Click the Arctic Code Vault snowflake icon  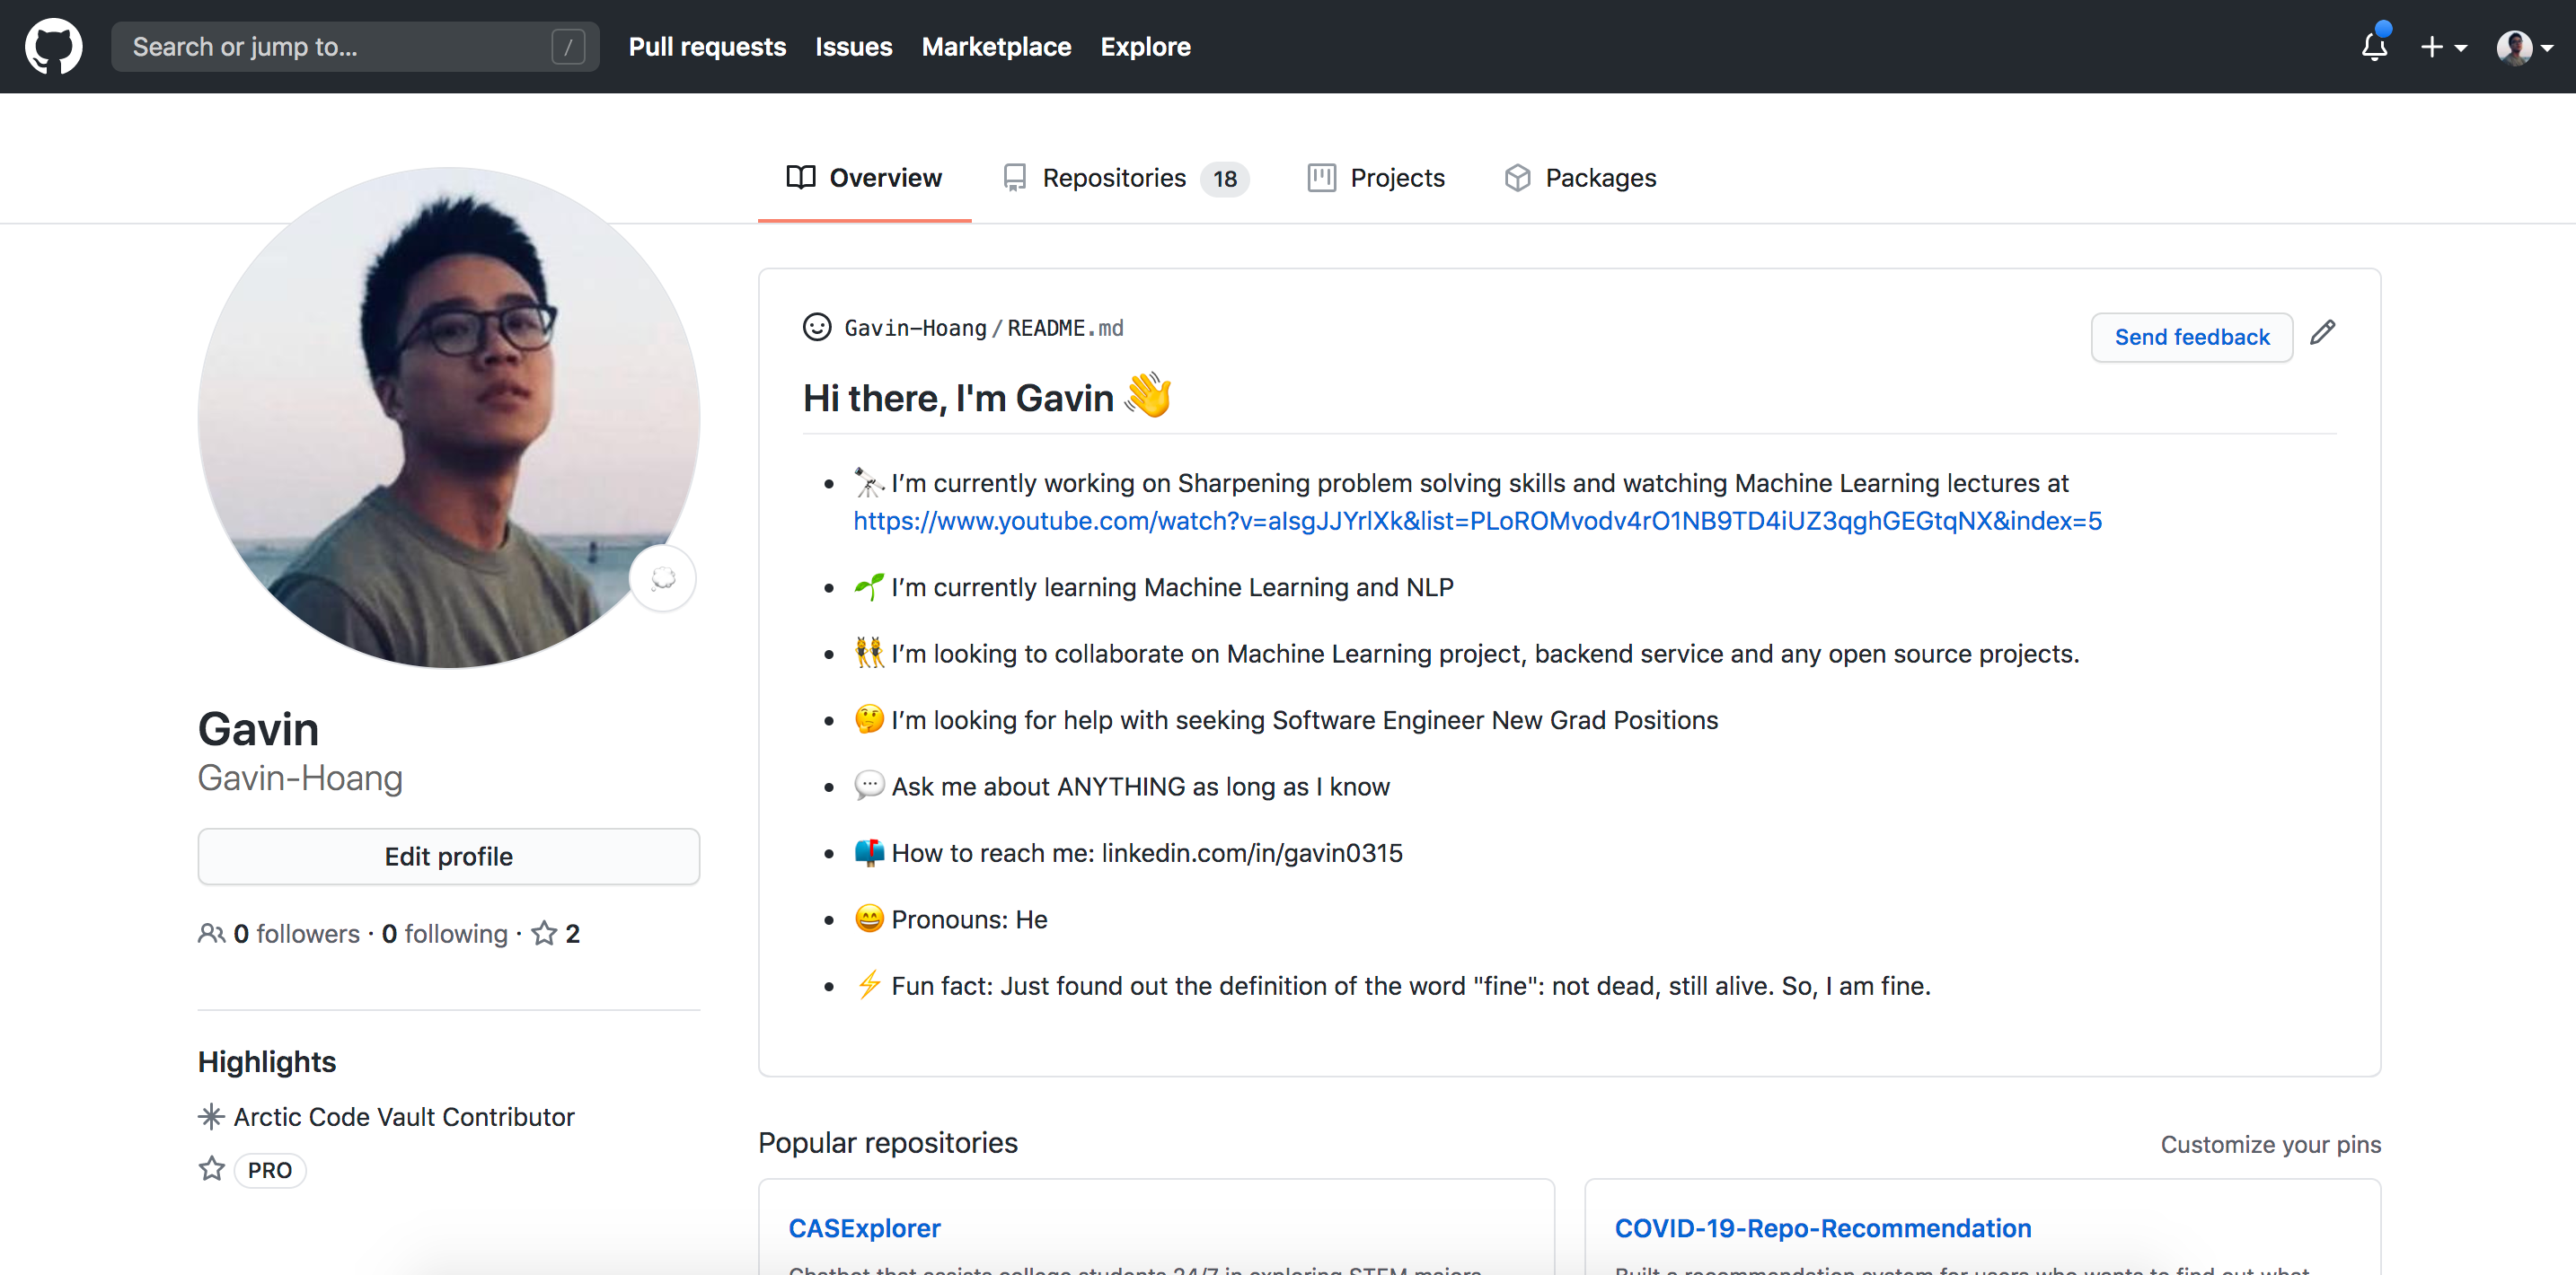coord(211,1116)
